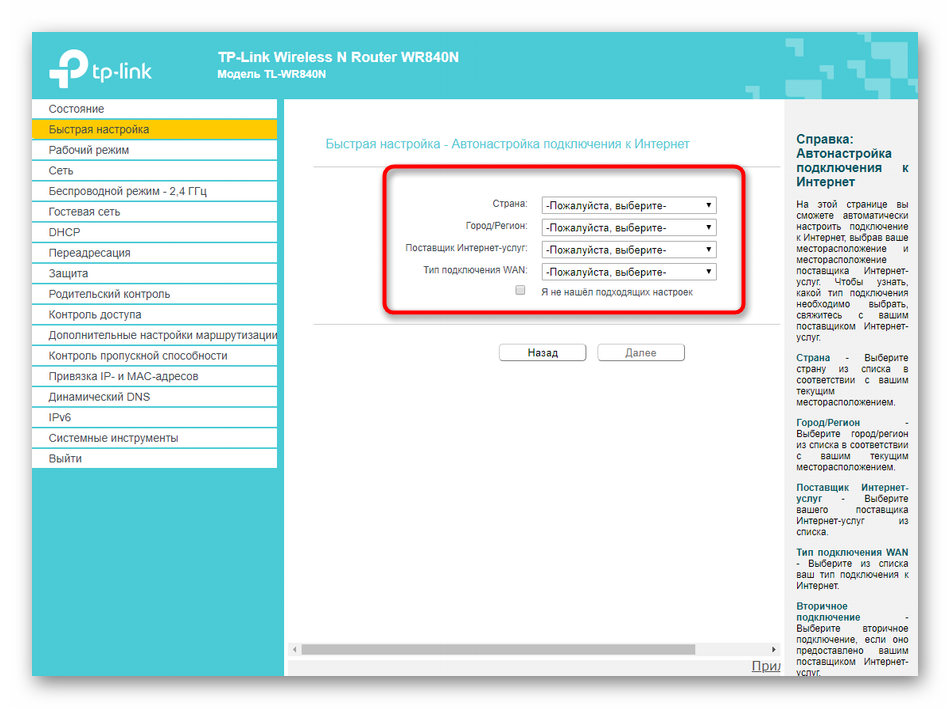The width and height of the screenshot is (950, 708).
Task: Navigate to Родительский контроль
Action: click(109, 294)
